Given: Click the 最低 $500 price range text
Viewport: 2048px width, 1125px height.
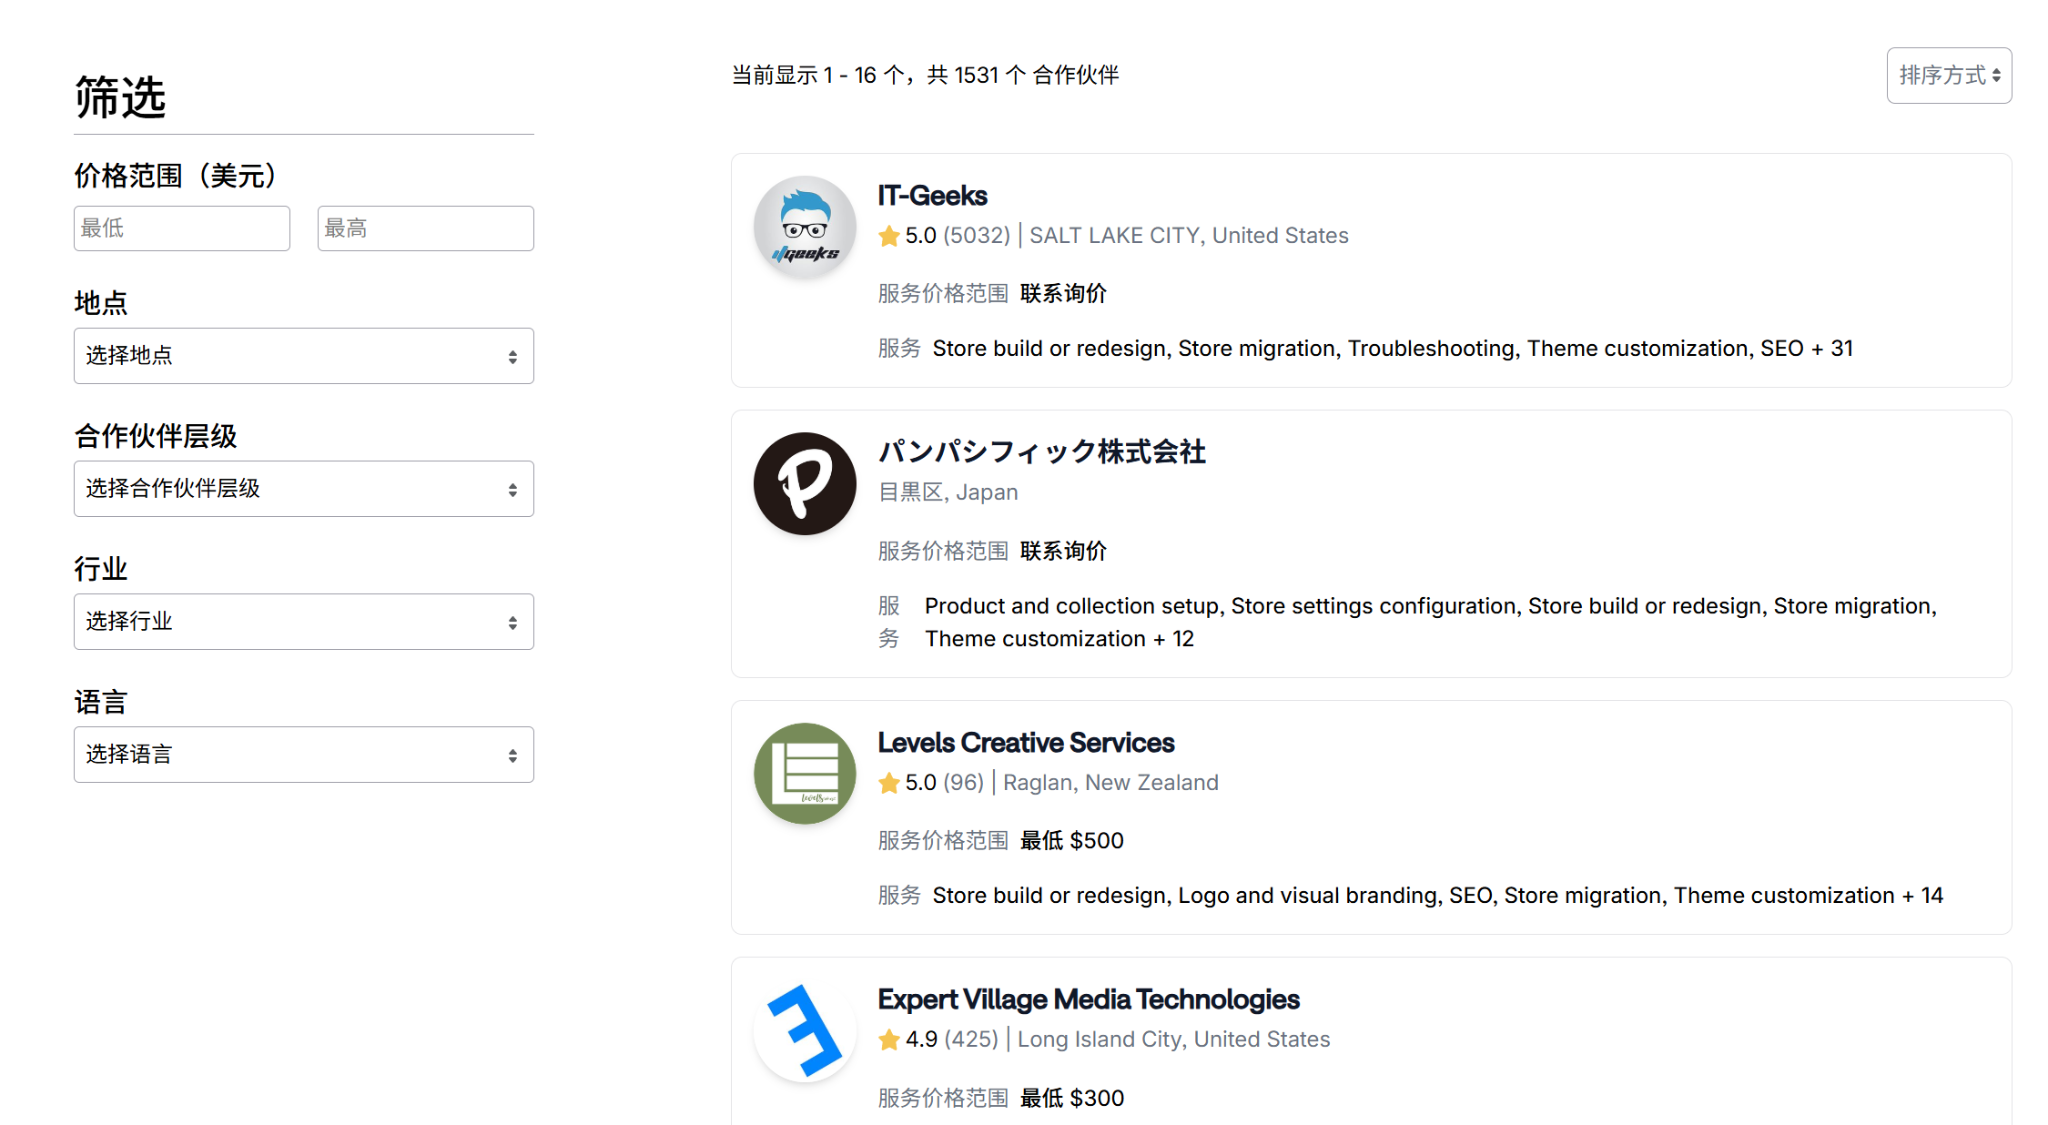Looking at the screenshot, I should 1071,841.
